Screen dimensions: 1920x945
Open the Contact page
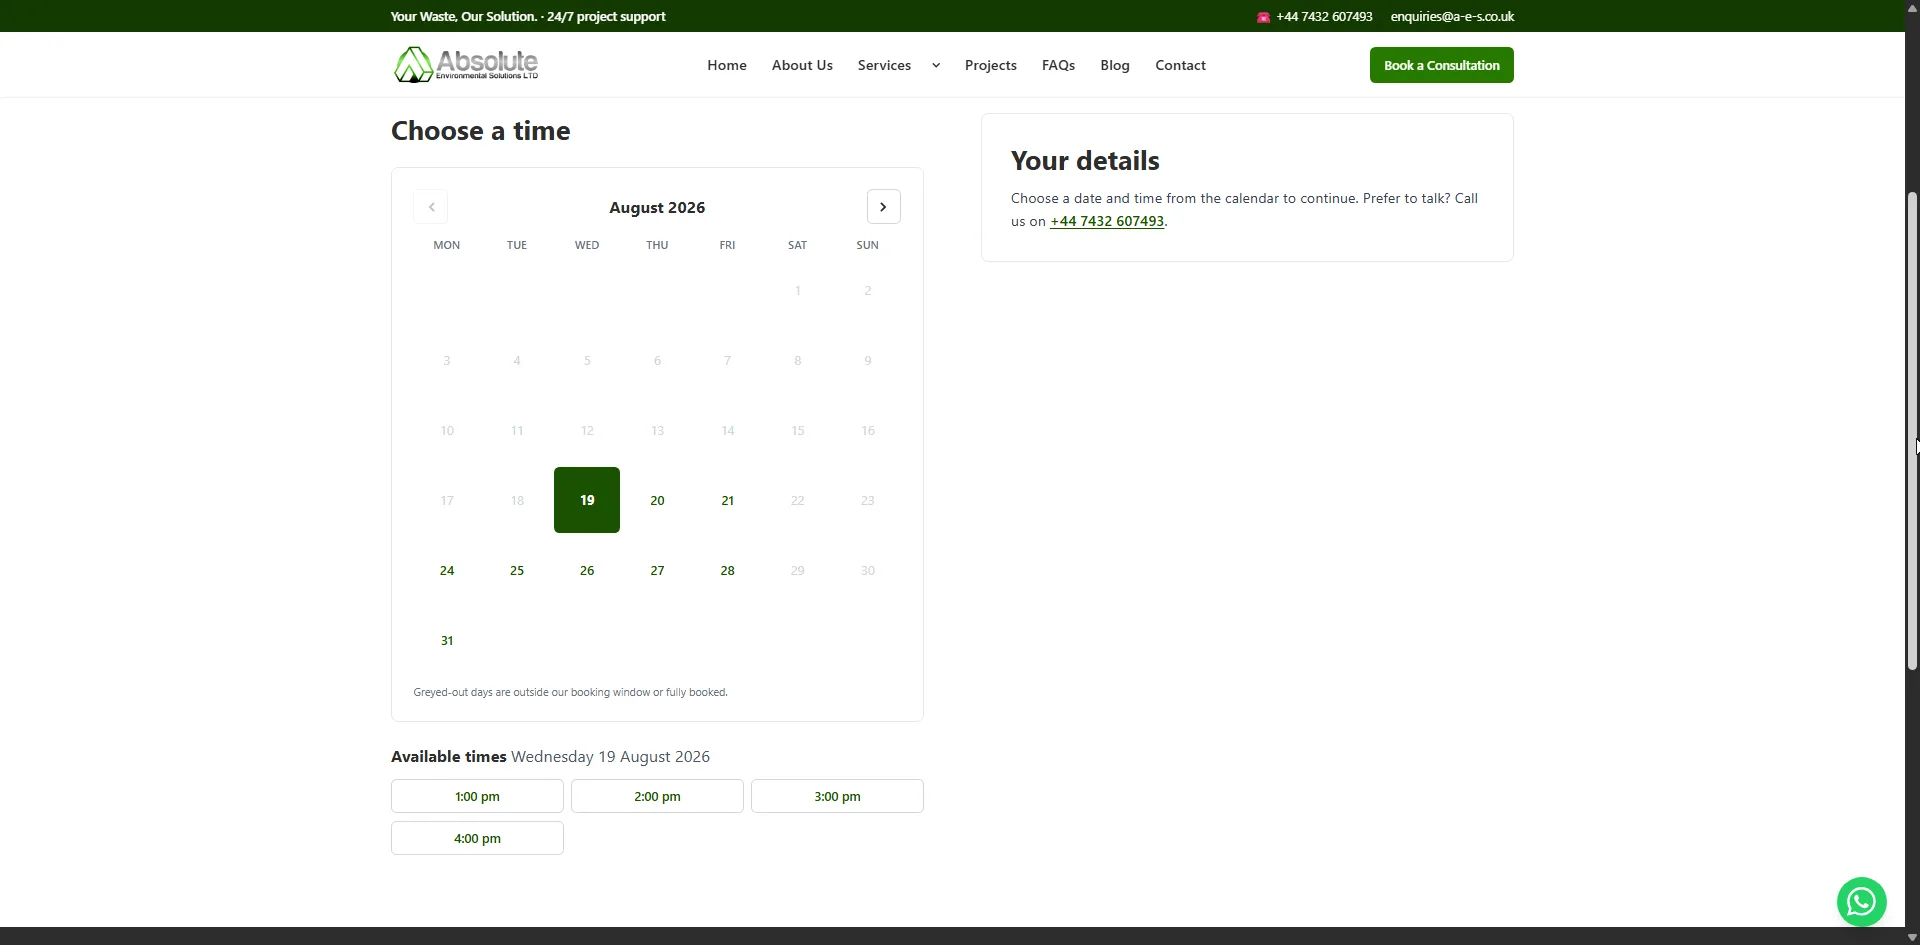pos(1180,65)
